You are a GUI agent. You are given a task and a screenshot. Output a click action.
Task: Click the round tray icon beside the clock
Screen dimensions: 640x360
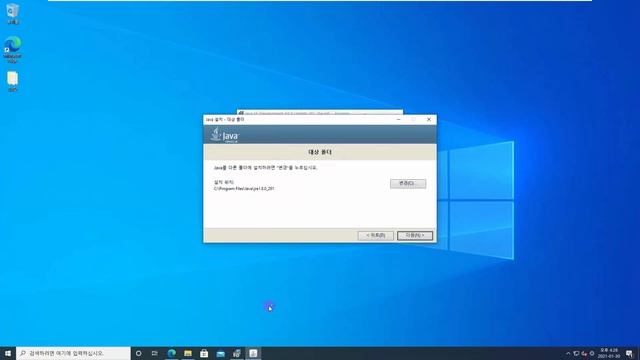[592, 353]
